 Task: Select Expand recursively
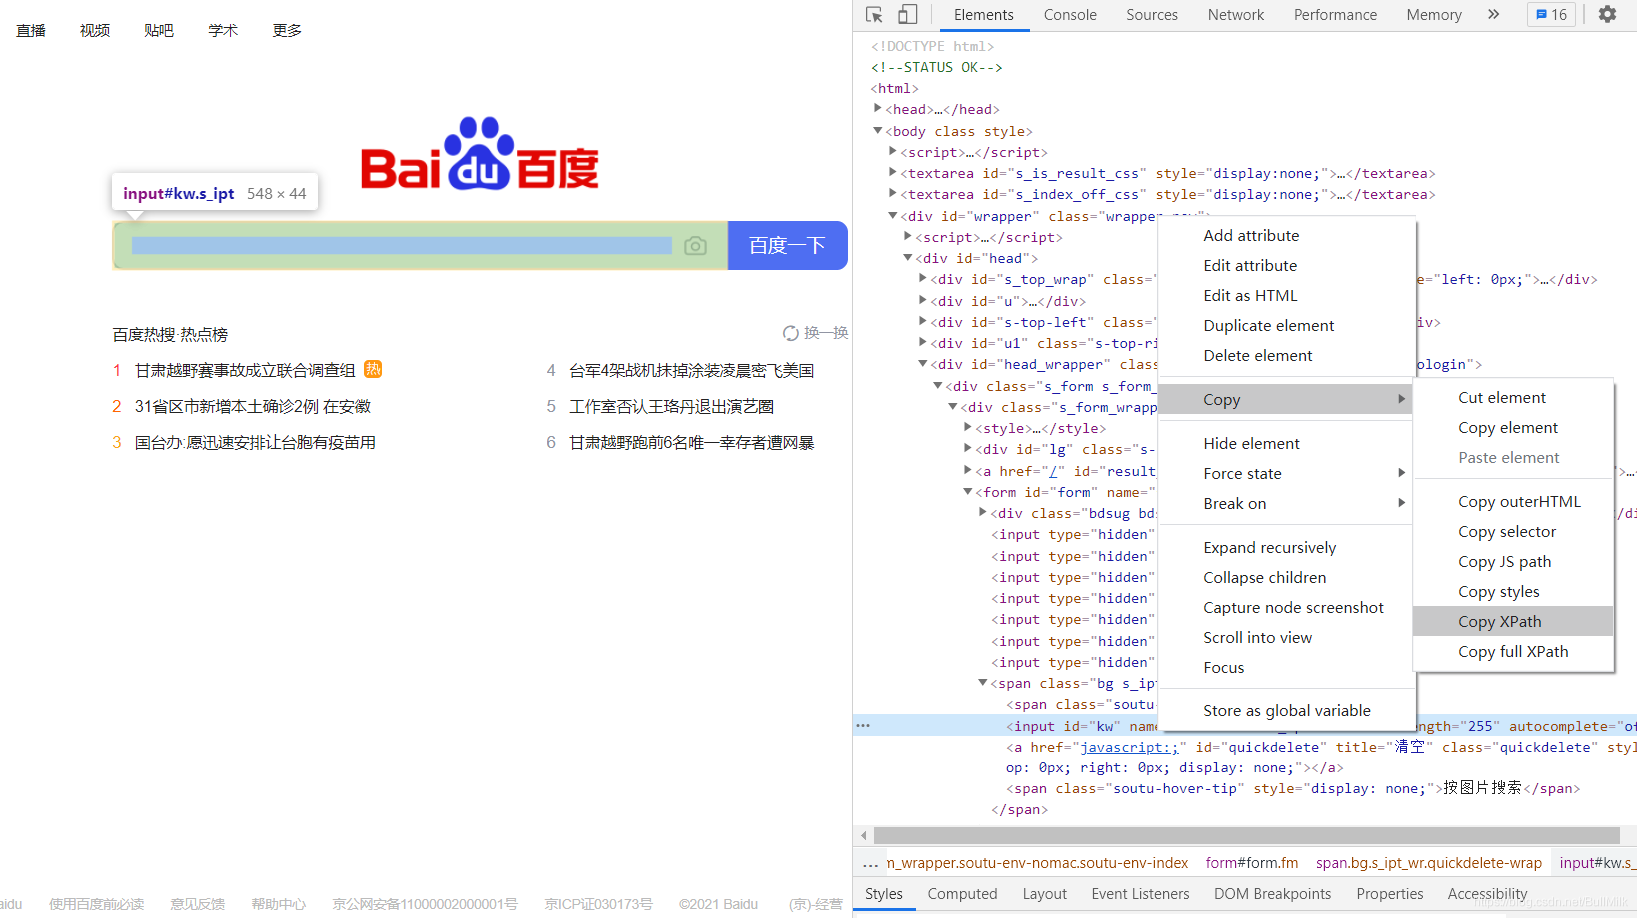click(x=1287, y=547)
